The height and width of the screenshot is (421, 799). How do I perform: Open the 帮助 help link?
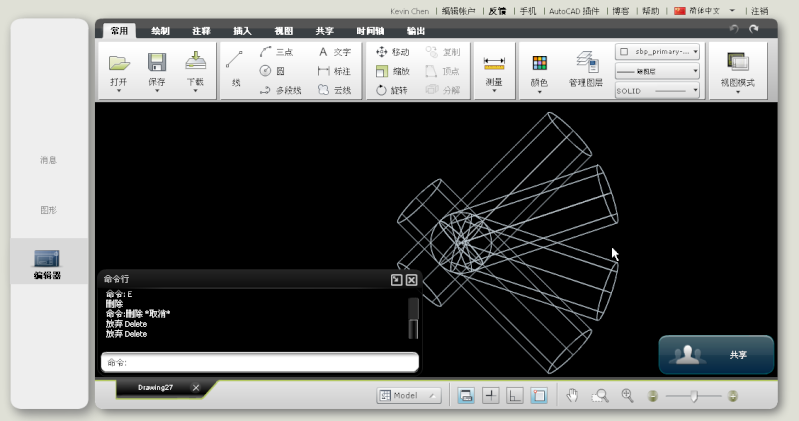pos(650,11)
